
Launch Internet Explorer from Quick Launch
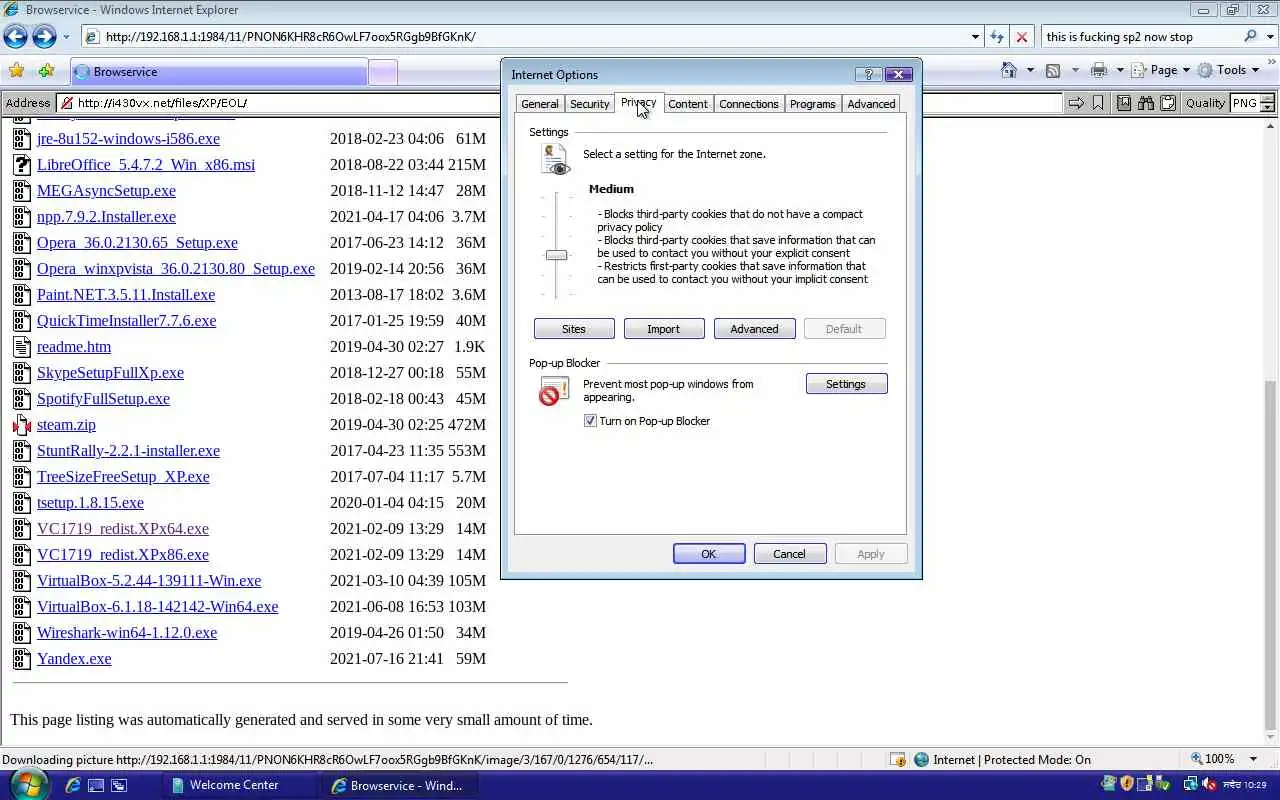[x=73, y=786]
